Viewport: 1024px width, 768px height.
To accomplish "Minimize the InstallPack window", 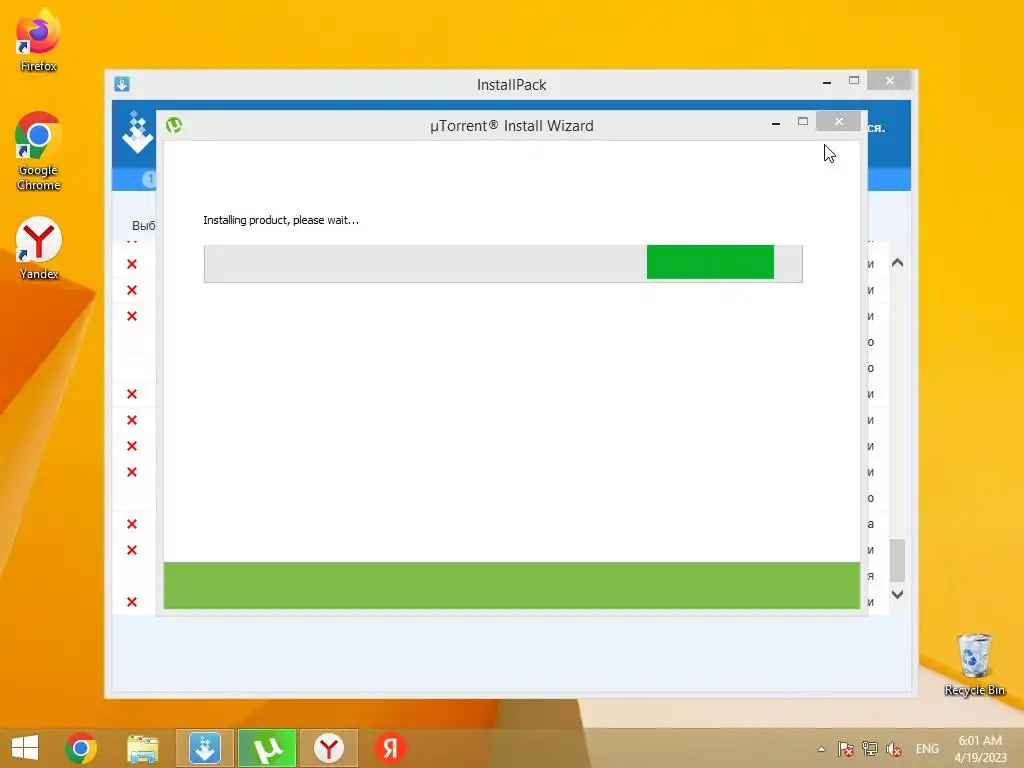I will (827, 82).
